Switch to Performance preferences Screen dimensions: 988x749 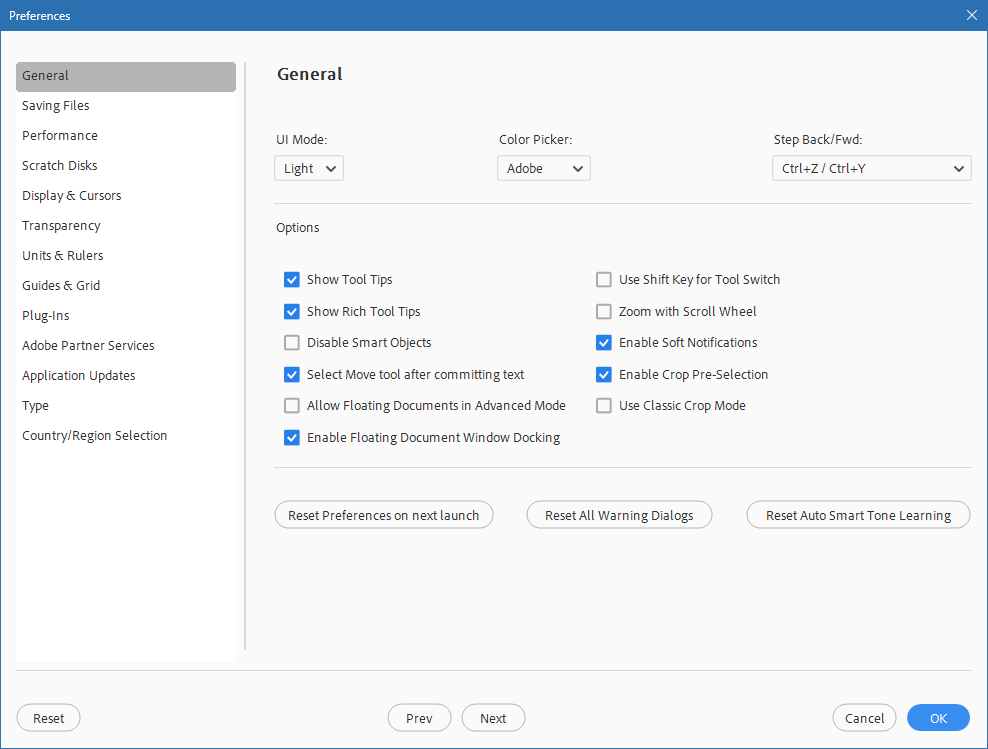point(126,135)
